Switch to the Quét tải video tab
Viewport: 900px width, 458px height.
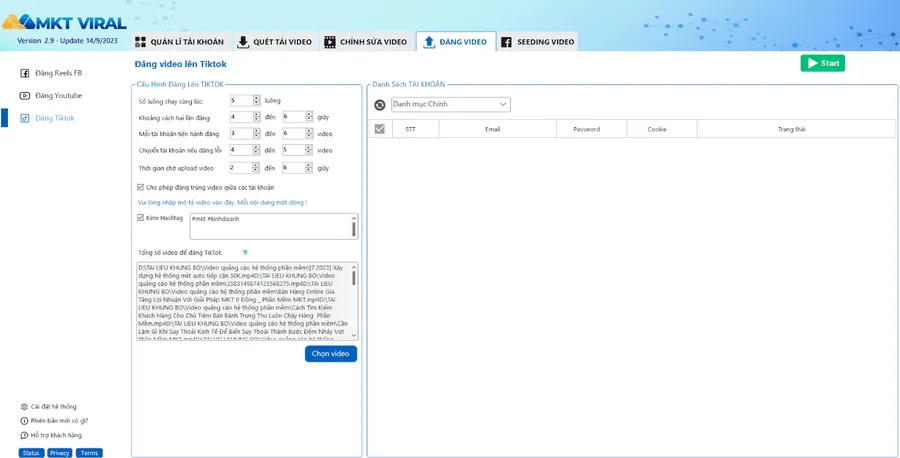tap(275, 42)
